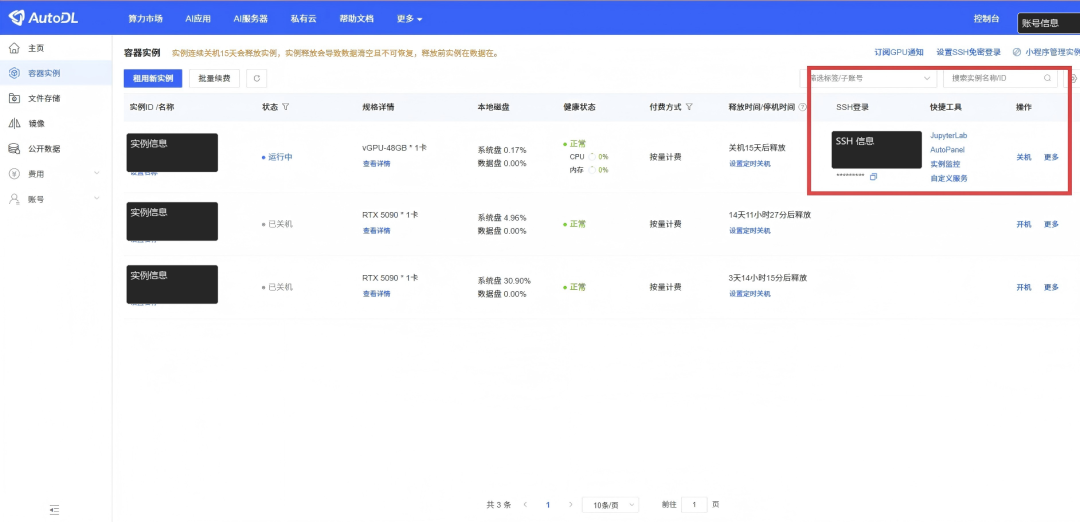Click the 共 3 条 total count
Viewport: 1080px width, 522px height.
499,505
